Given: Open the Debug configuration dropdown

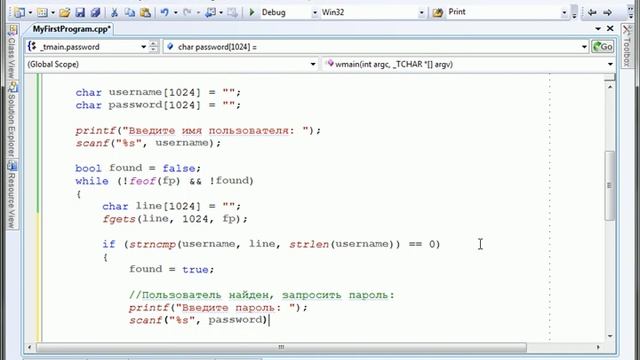Looking at the screenshot, I should pos(315,13).
